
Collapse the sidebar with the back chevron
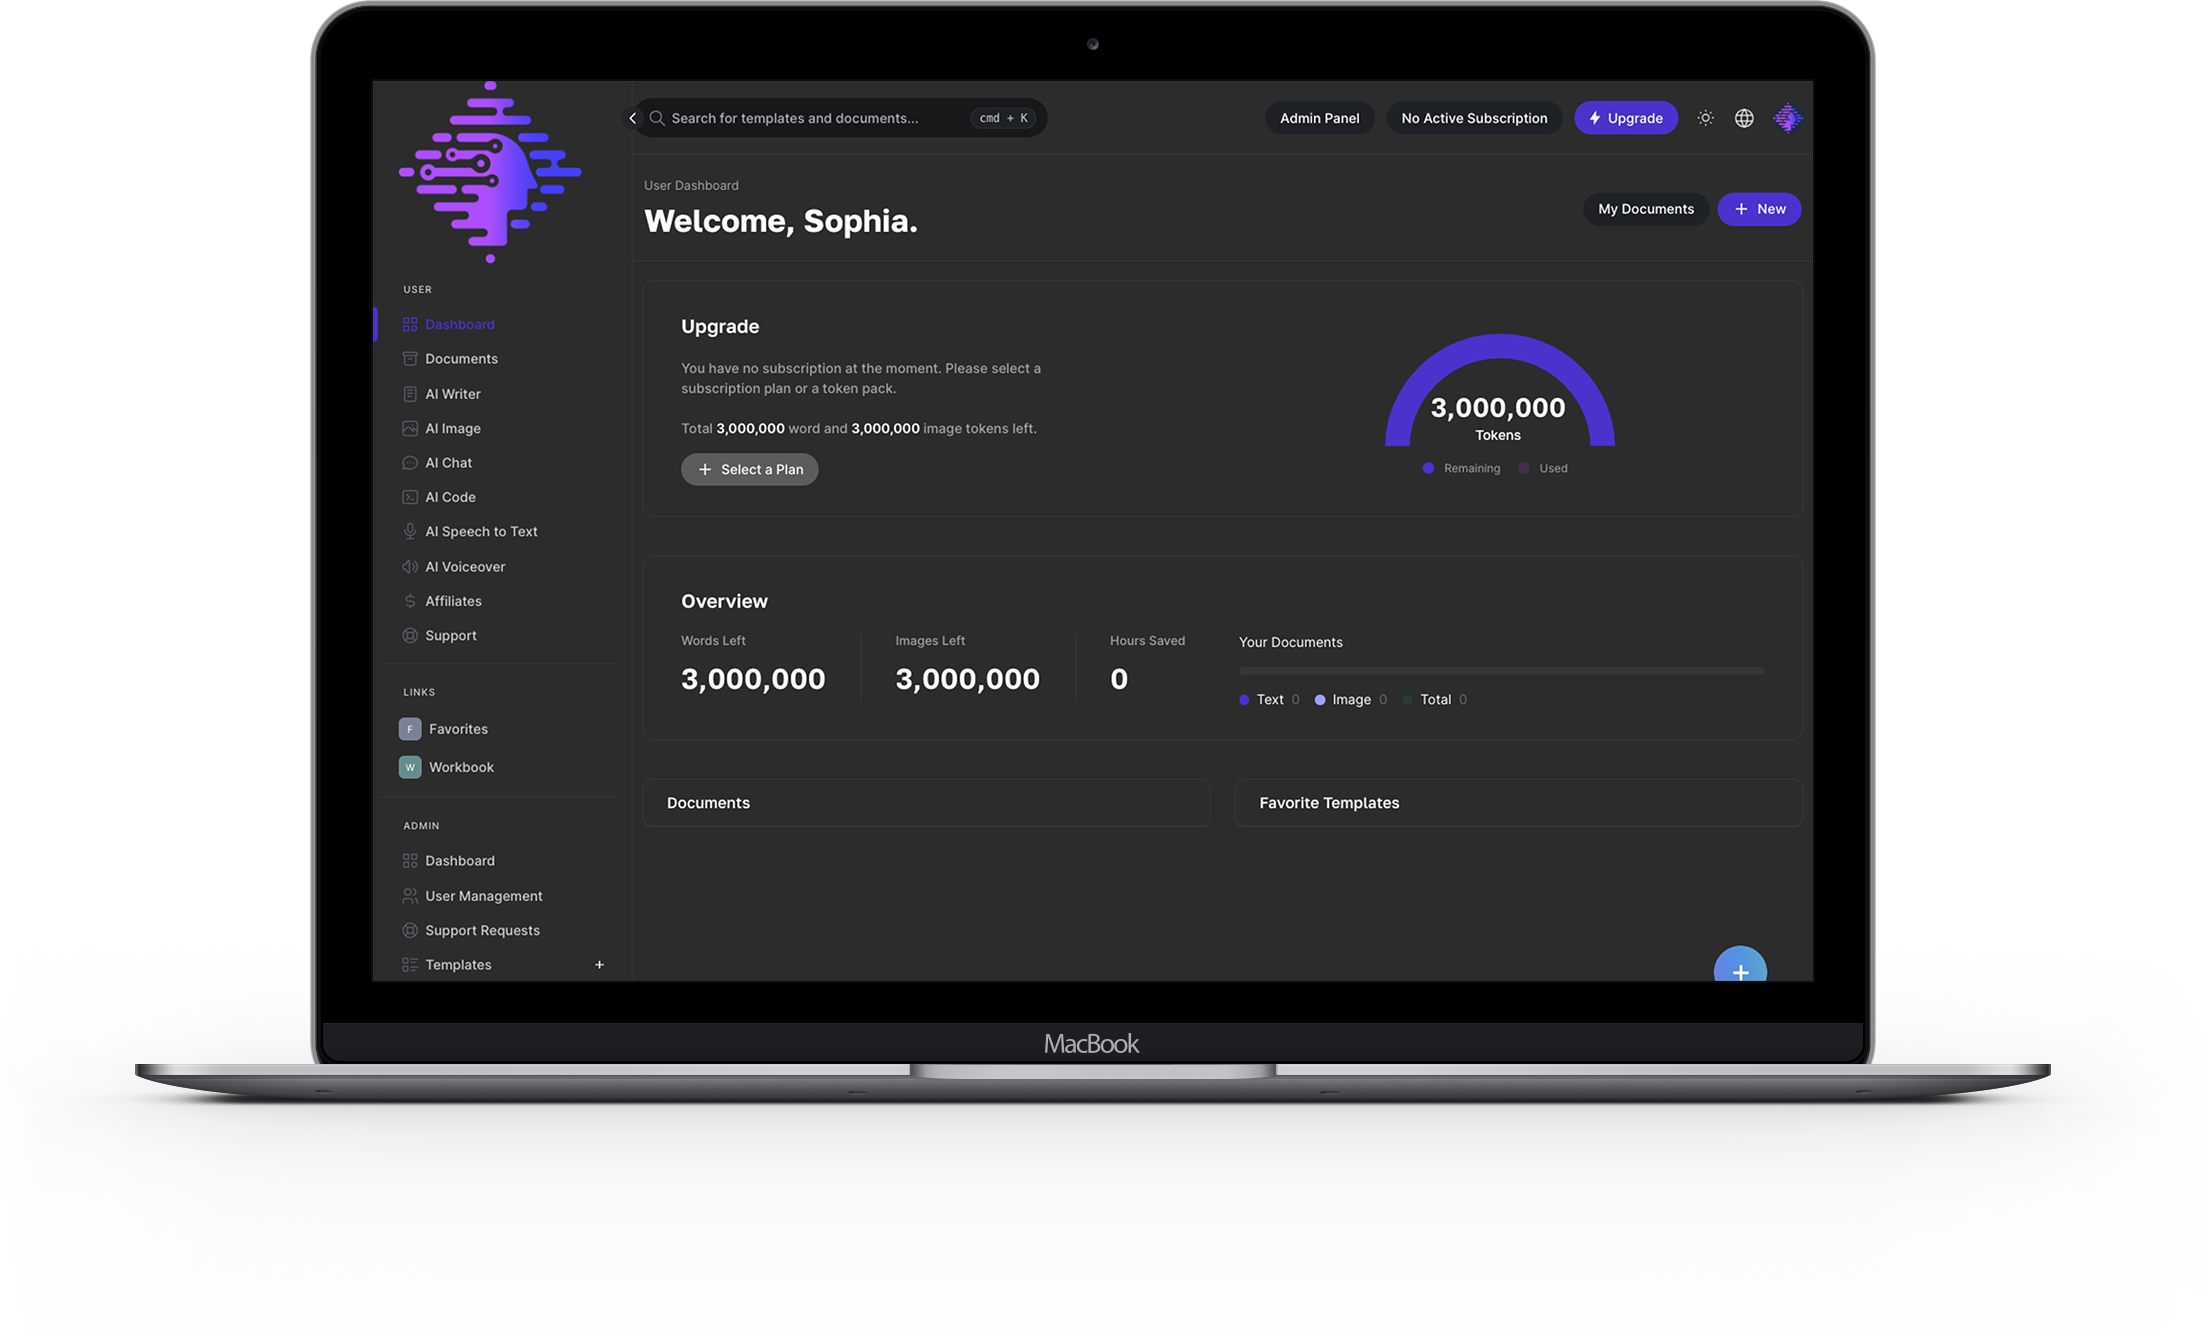(x=633, y=117)
